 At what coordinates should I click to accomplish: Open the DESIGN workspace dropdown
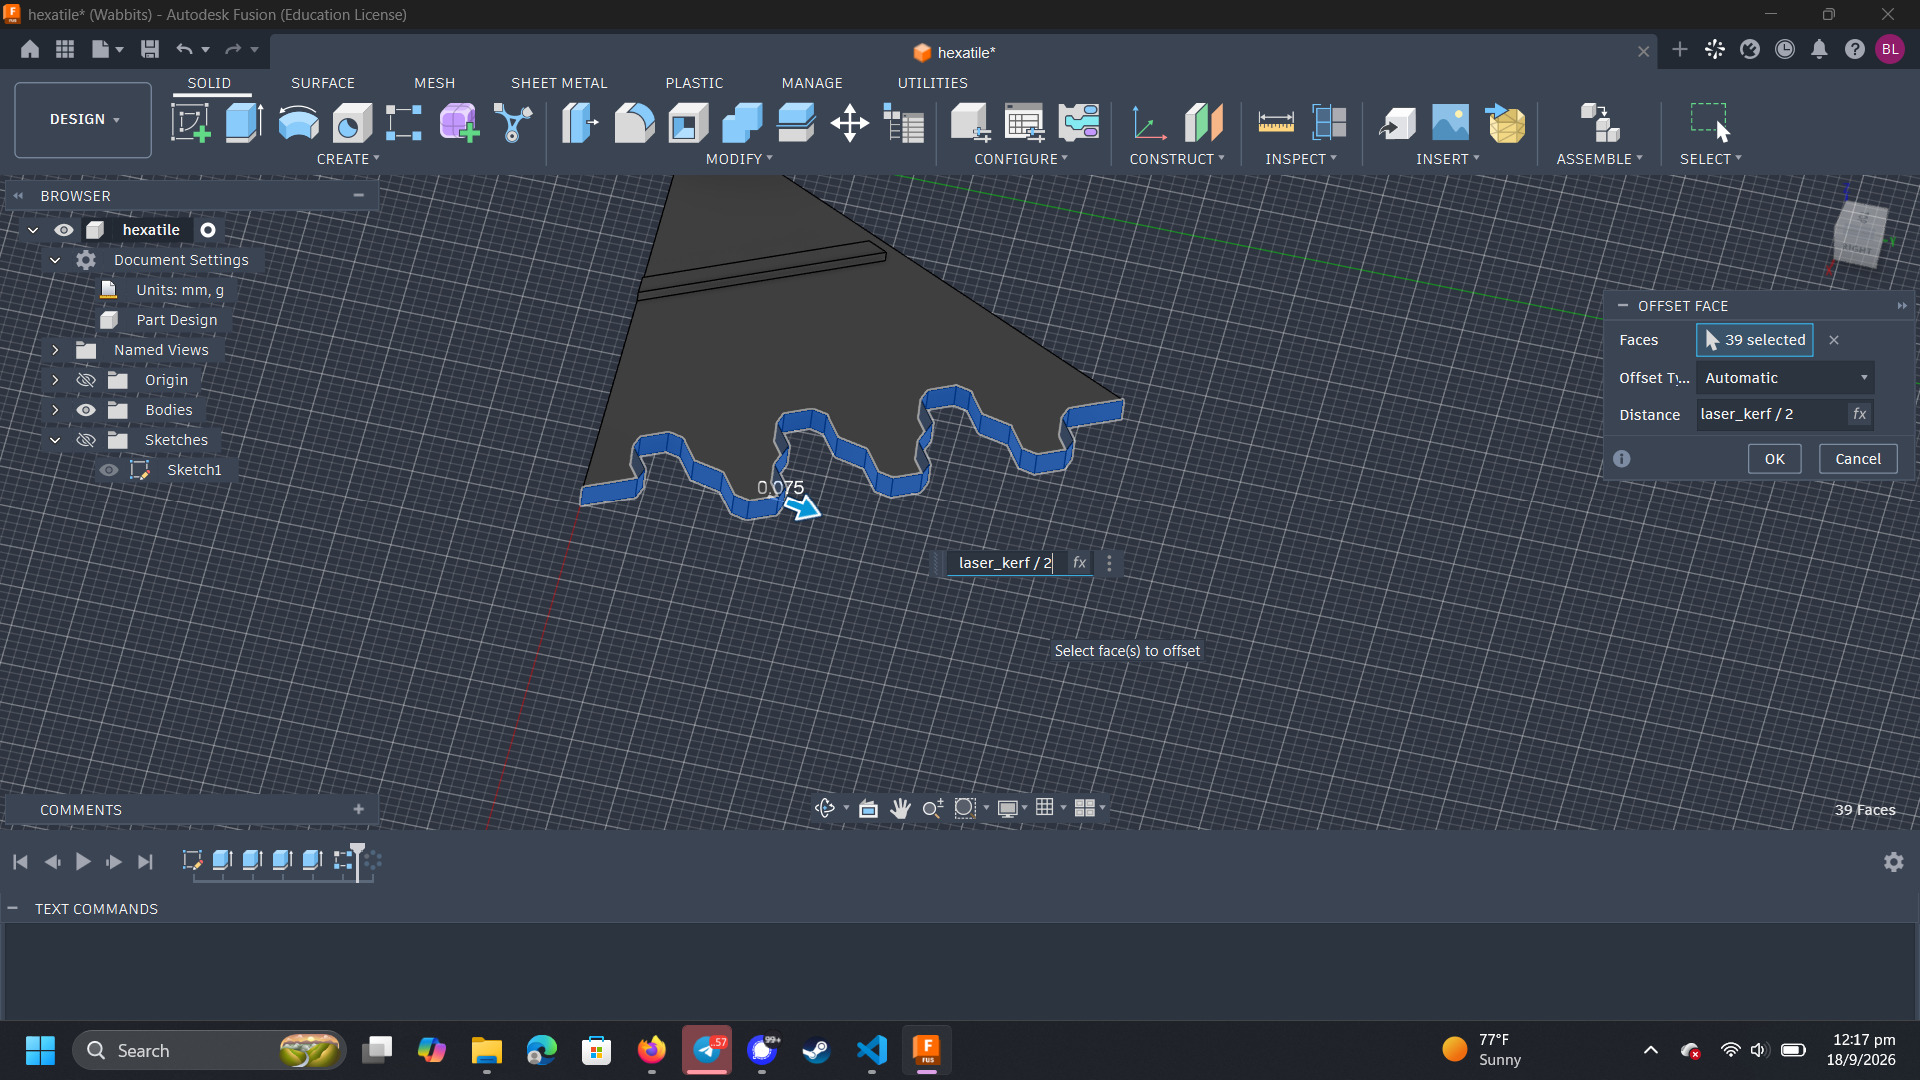(x=83, y=119)
